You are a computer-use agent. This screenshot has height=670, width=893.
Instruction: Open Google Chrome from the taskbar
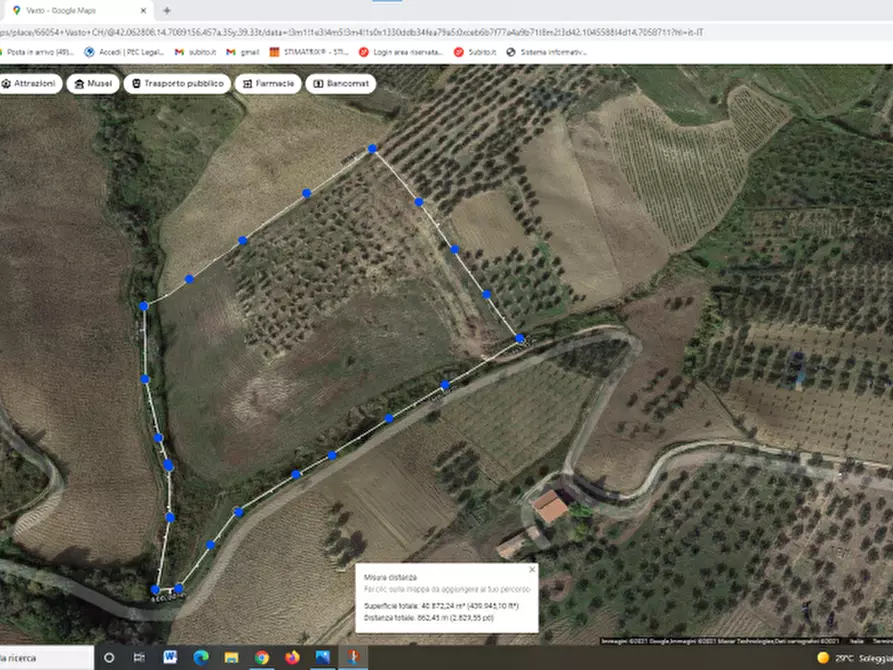(262, 658)
